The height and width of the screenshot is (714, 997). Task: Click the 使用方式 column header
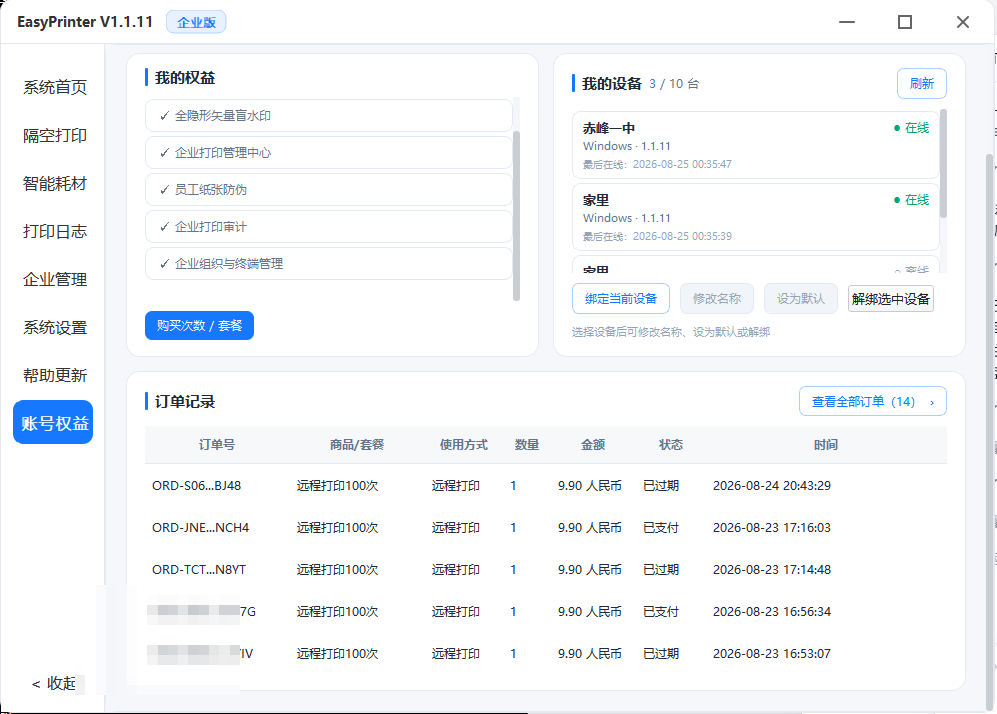click(464, 445)
